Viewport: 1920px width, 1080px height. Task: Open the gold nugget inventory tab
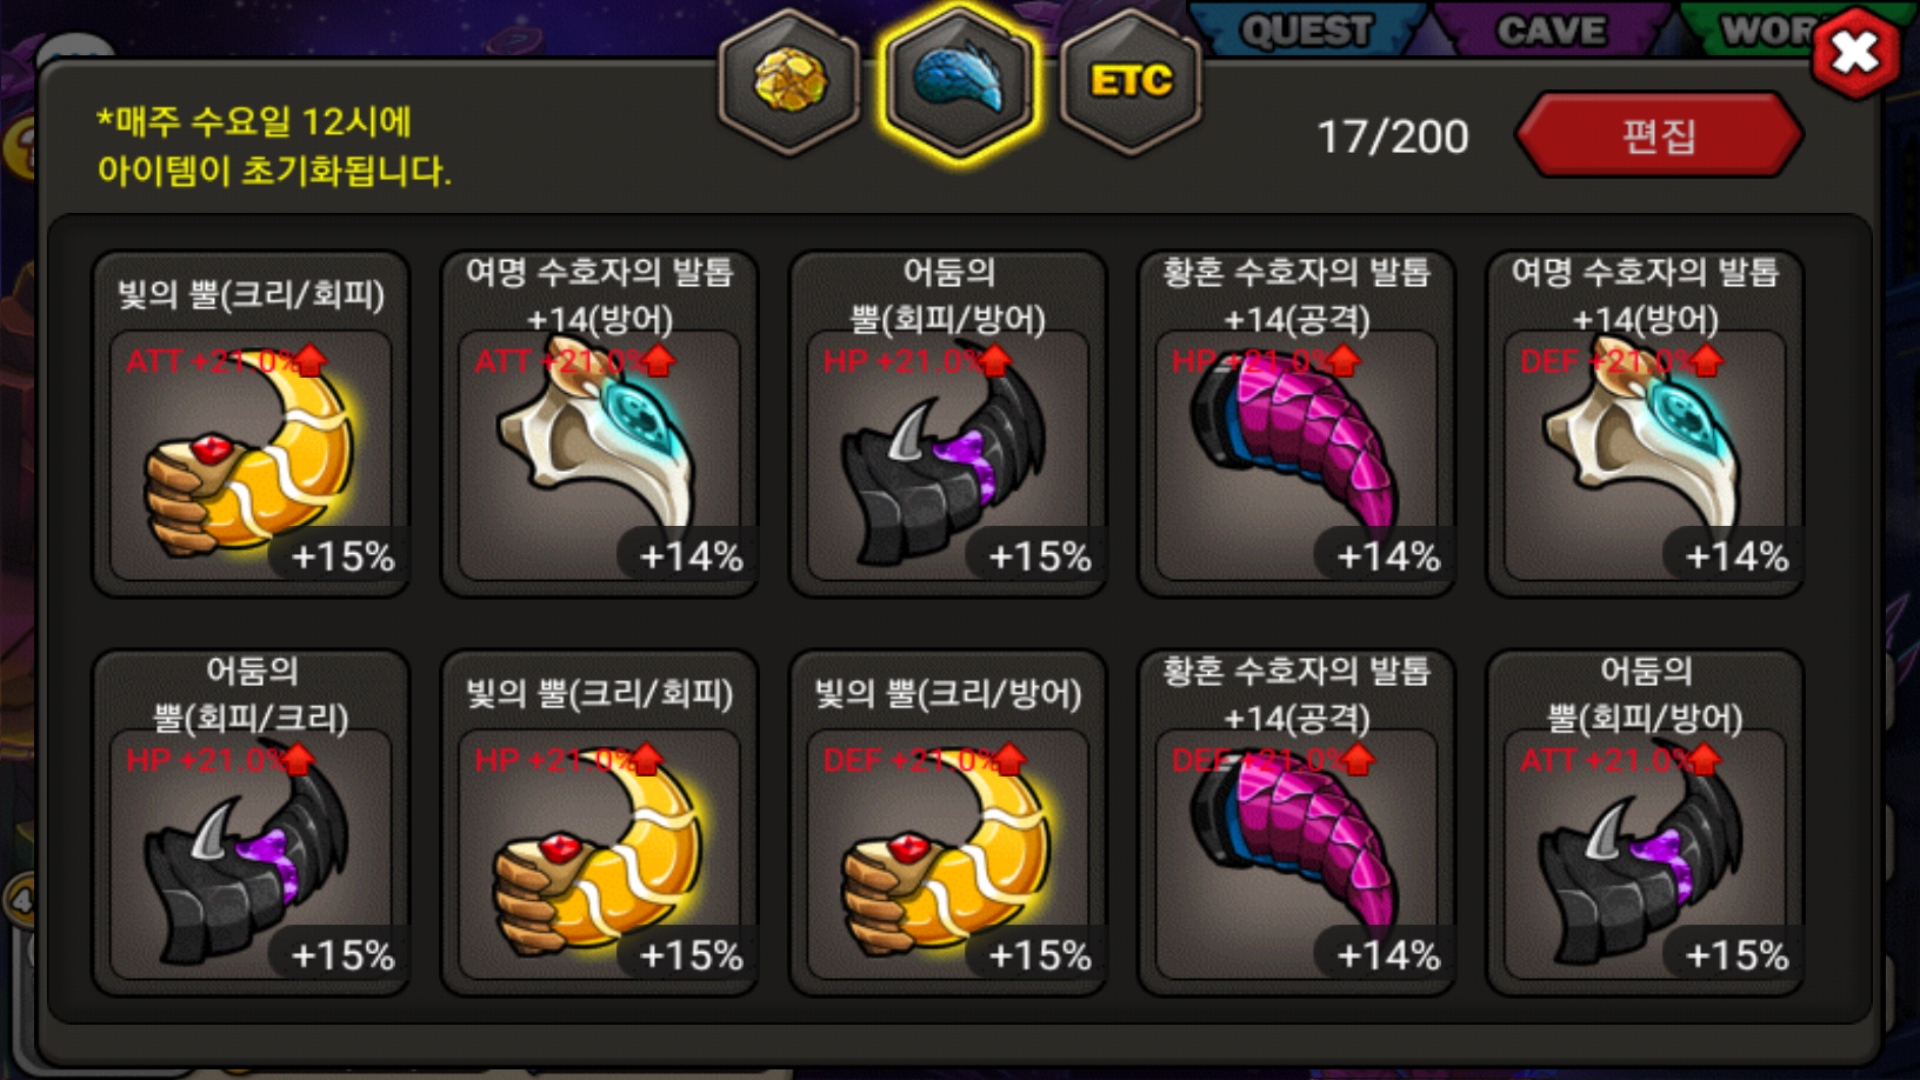tap(790, 82)
